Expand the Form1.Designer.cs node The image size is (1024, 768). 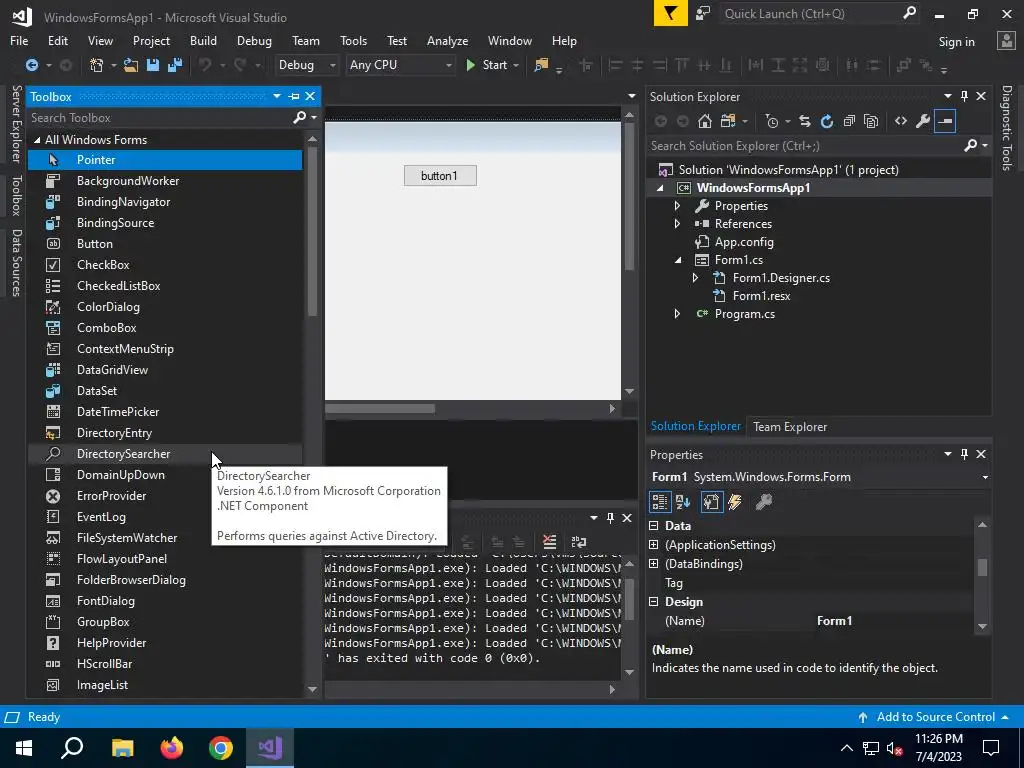pyautogui.click(x=696, y=278)
